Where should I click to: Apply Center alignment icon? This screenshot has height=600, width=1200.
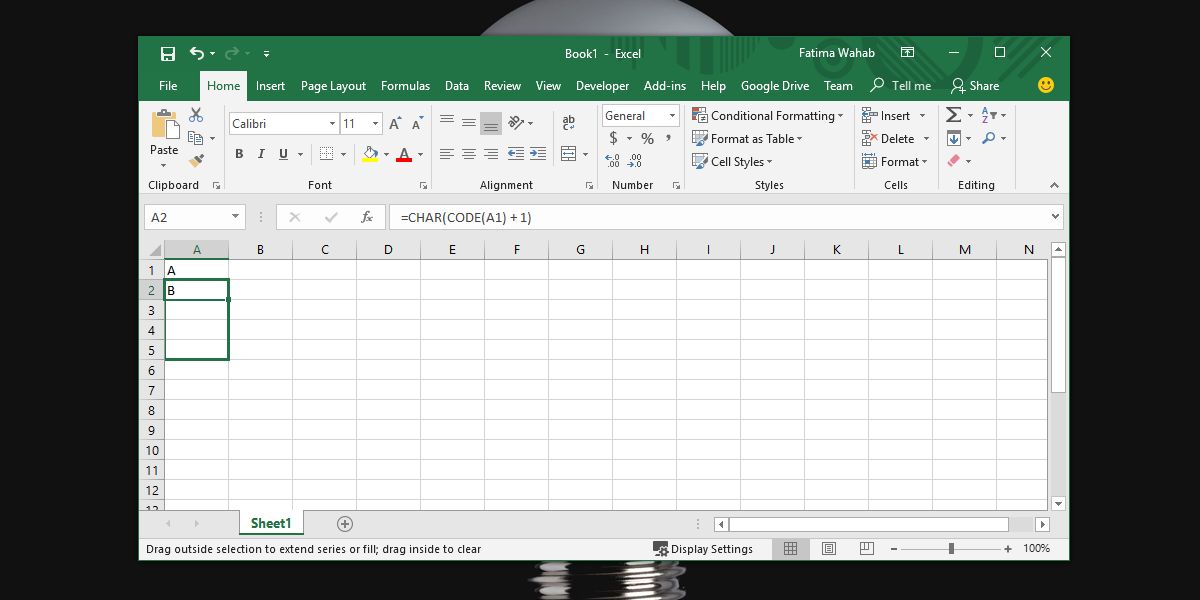point(468,154)
